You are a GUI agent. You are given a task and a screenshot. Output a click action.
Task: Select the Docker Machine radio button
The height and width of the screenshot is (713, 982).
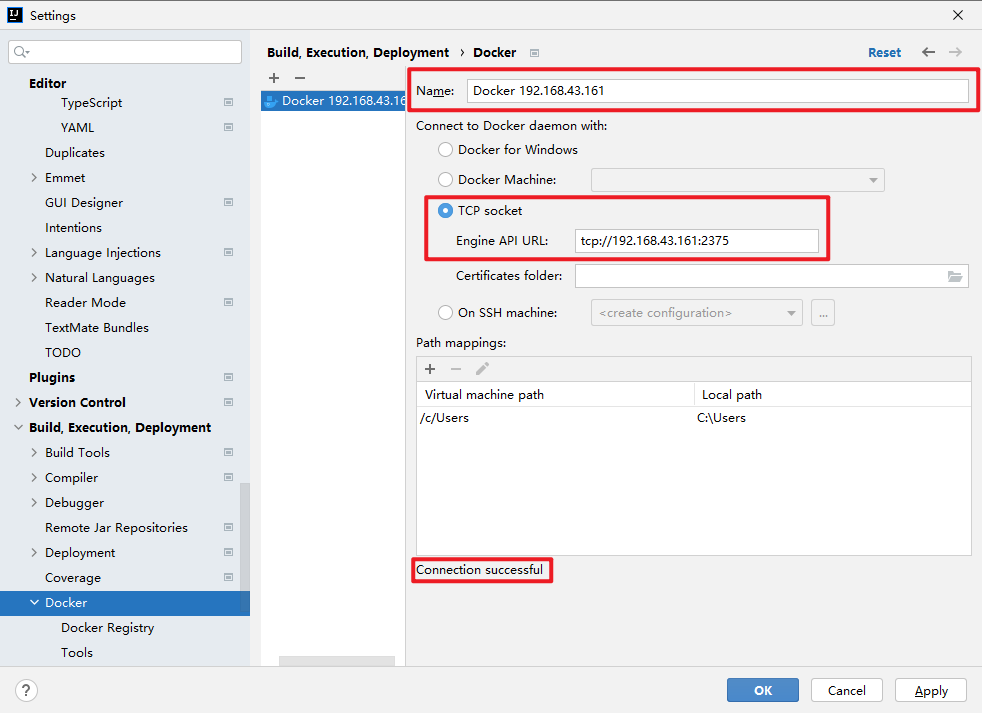click(445, 180)
